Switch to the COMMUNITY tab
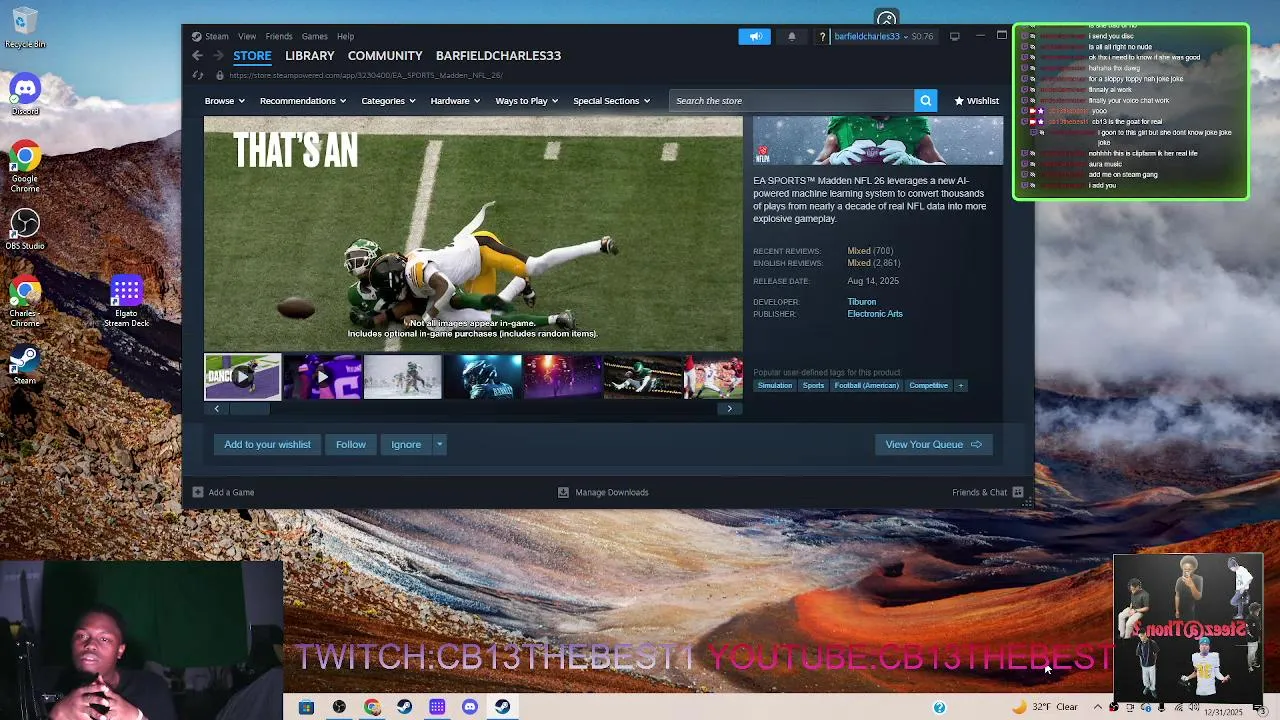The width and height of the screenshot is (1280, 720). (385, 56)
